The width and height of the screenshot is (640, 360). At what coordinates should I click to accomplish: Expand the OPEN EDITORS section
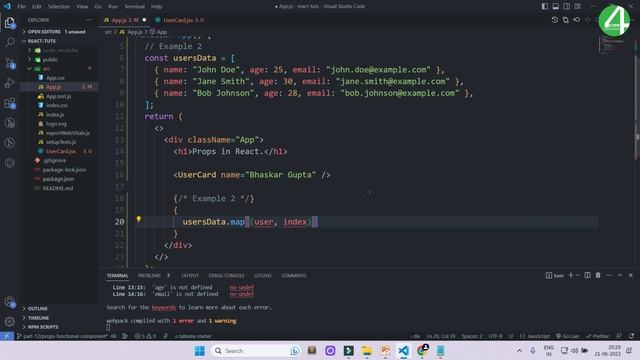[x=44, y=31]
